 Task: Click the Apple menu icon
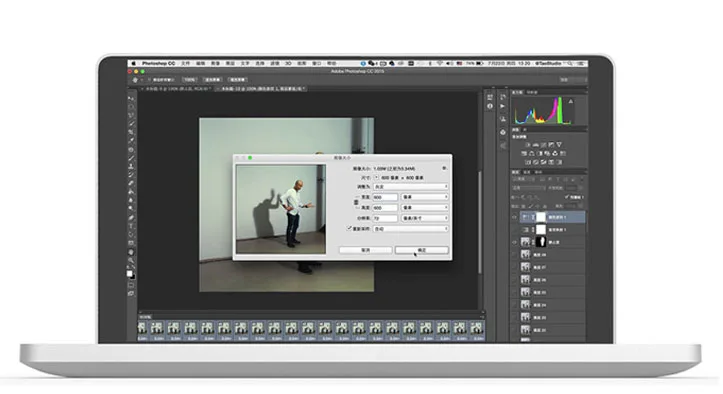click(134, 63)
